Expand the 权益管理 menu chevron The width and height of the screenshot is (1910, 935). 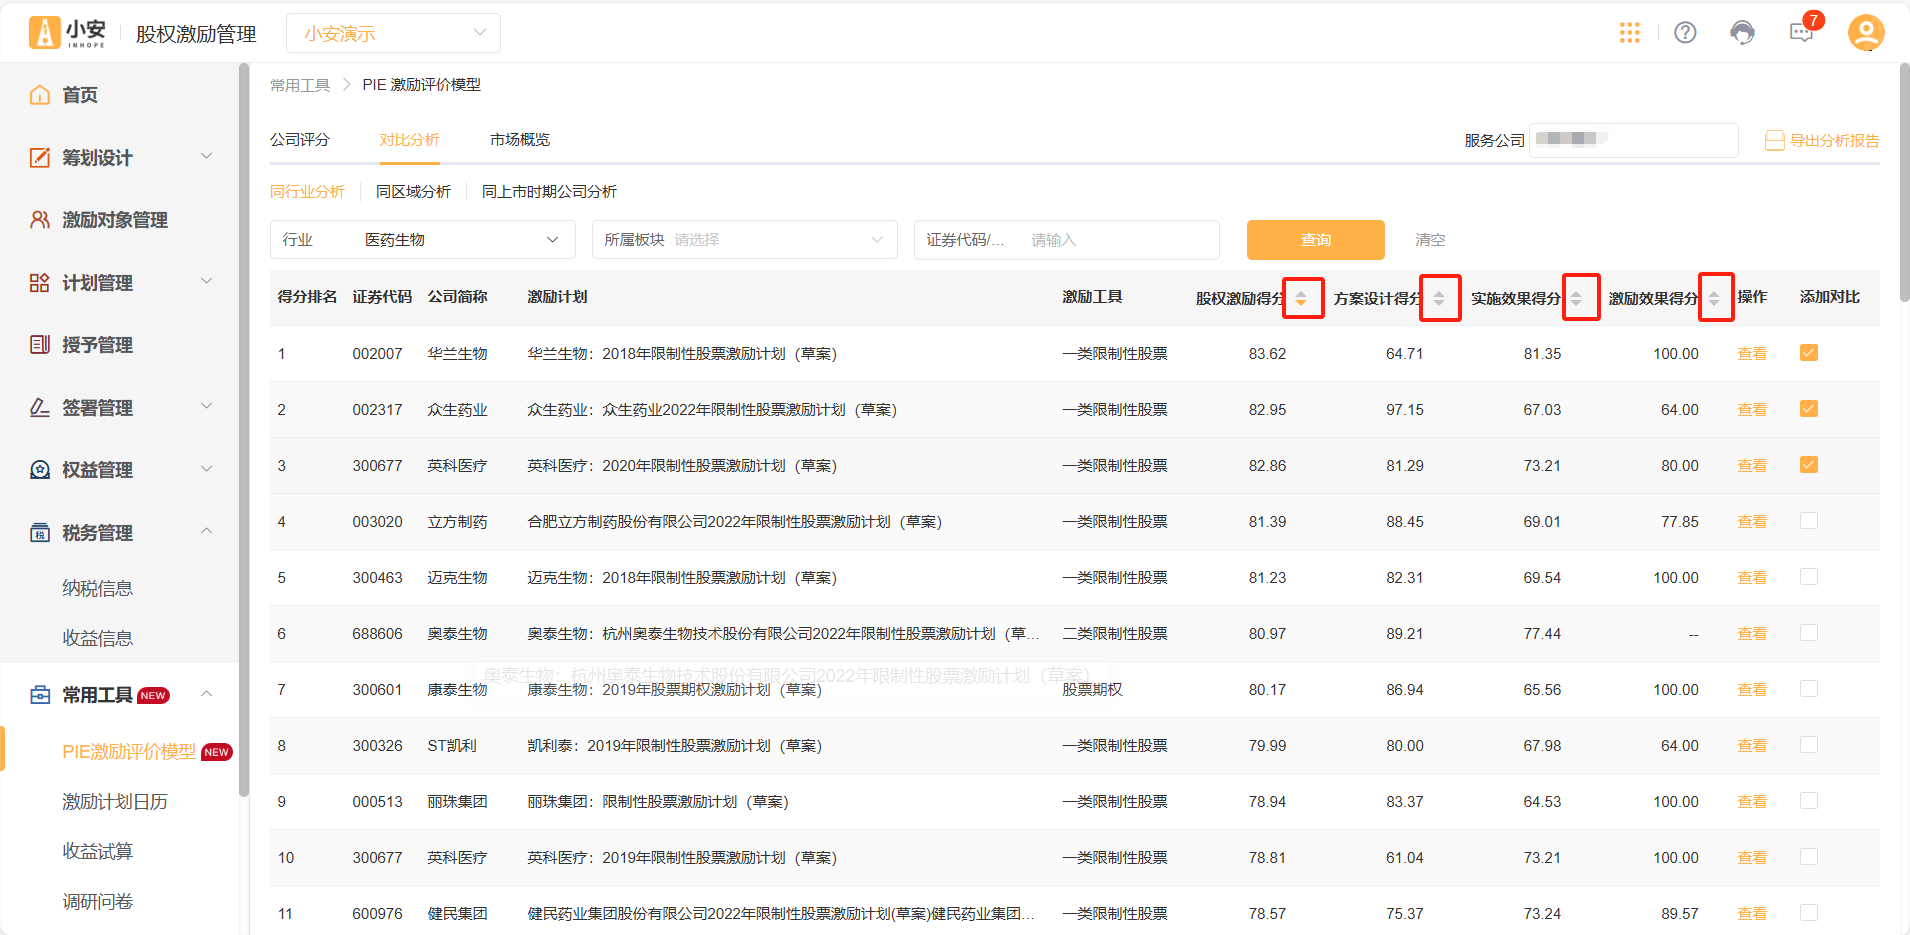[207, 469]
